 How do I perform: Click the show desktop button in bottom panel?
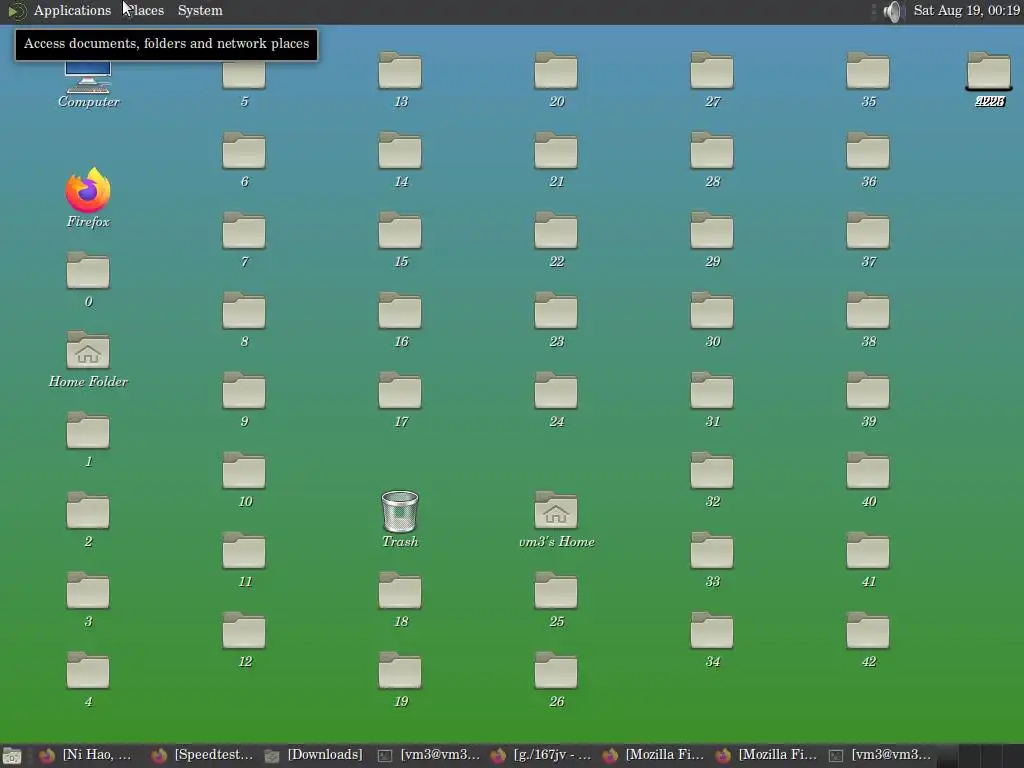[11, 756]
